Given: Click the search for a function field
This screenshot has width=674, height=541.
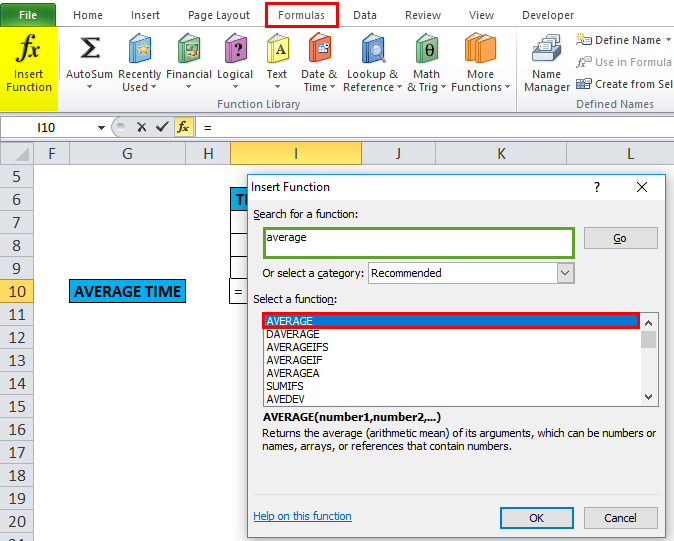Looking at the screenshot, I should (x=419, y=243).
